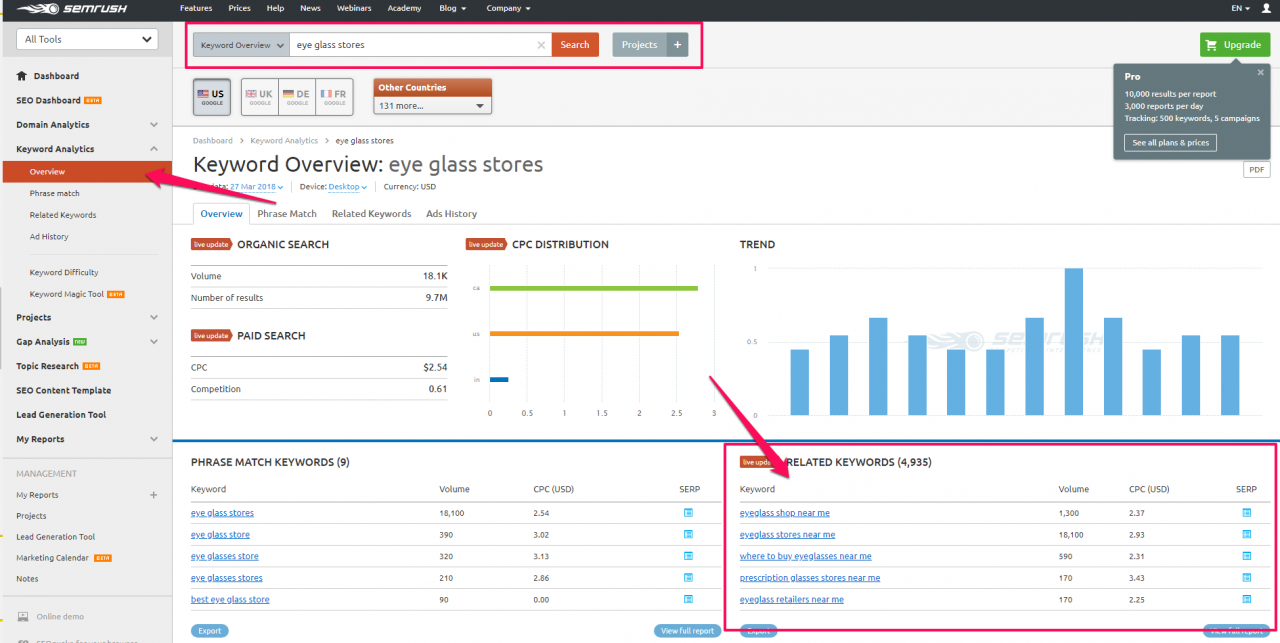This screenshot has height=643, width=1280.
Task: Open Blog menu in top bar
Action: 451,8
